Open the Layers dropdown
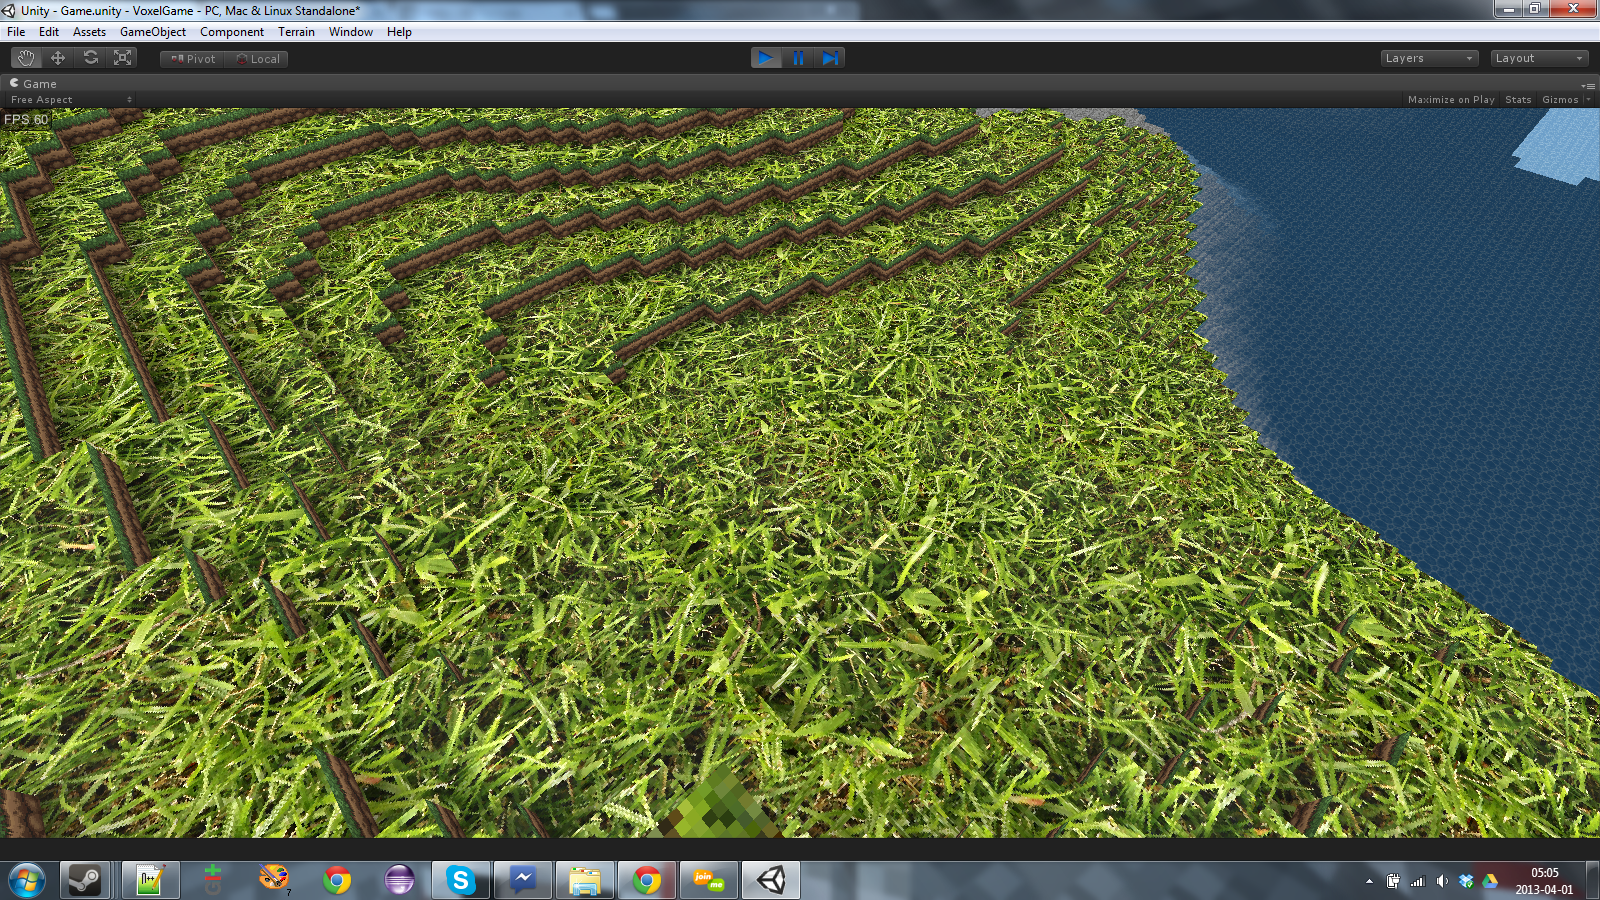This screenshot has height=900, width=1600. click(1428, 58)
